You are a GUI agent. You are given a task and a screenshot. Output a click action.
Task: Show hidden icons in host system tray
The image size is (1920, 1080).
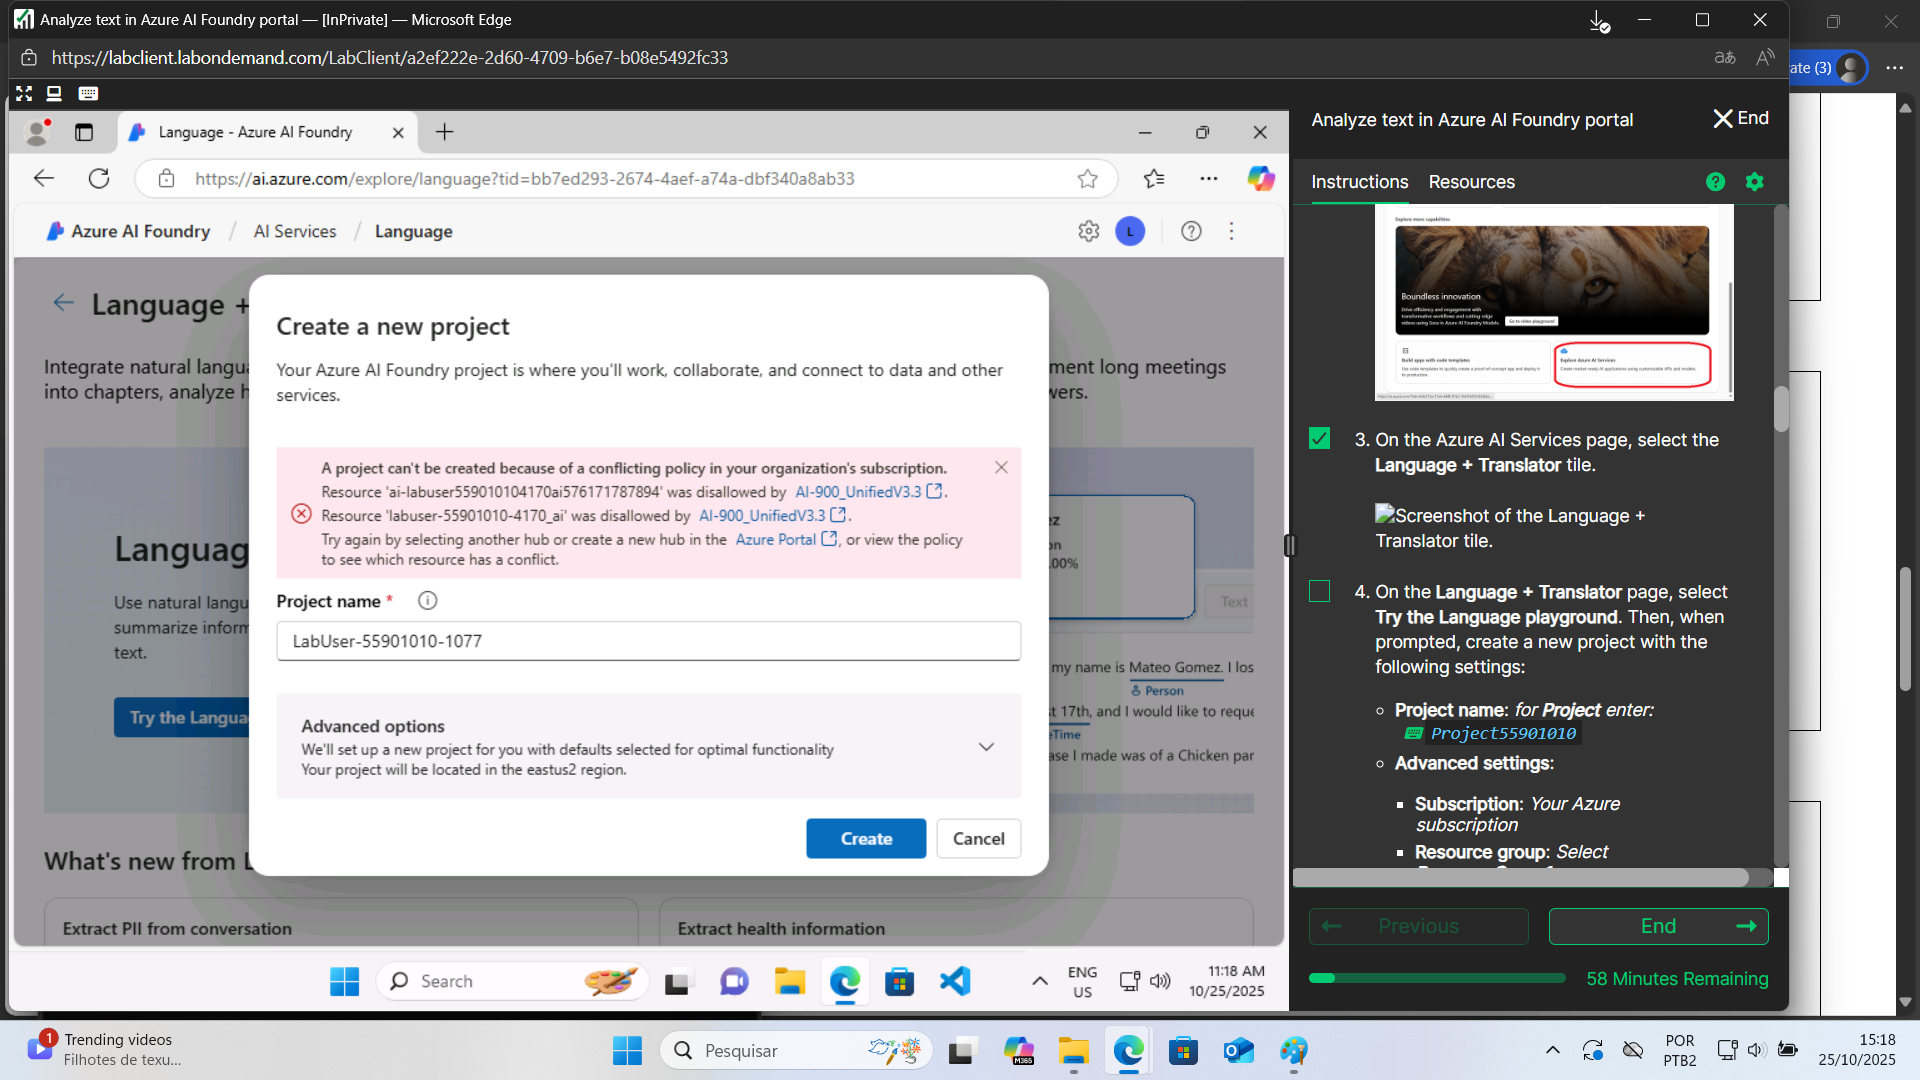pyautogui.click(x=1552, y=1051)
